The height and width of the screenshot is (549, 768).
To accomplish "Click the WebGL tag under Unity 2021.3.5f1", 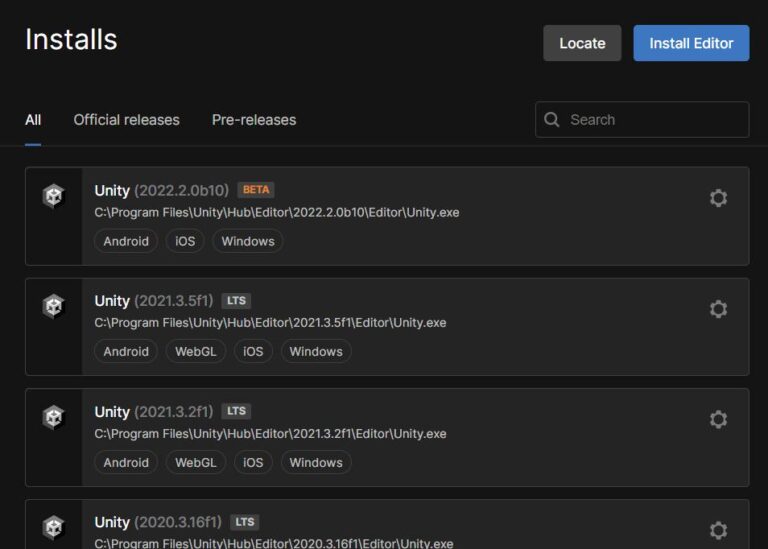I will (196, 351).
